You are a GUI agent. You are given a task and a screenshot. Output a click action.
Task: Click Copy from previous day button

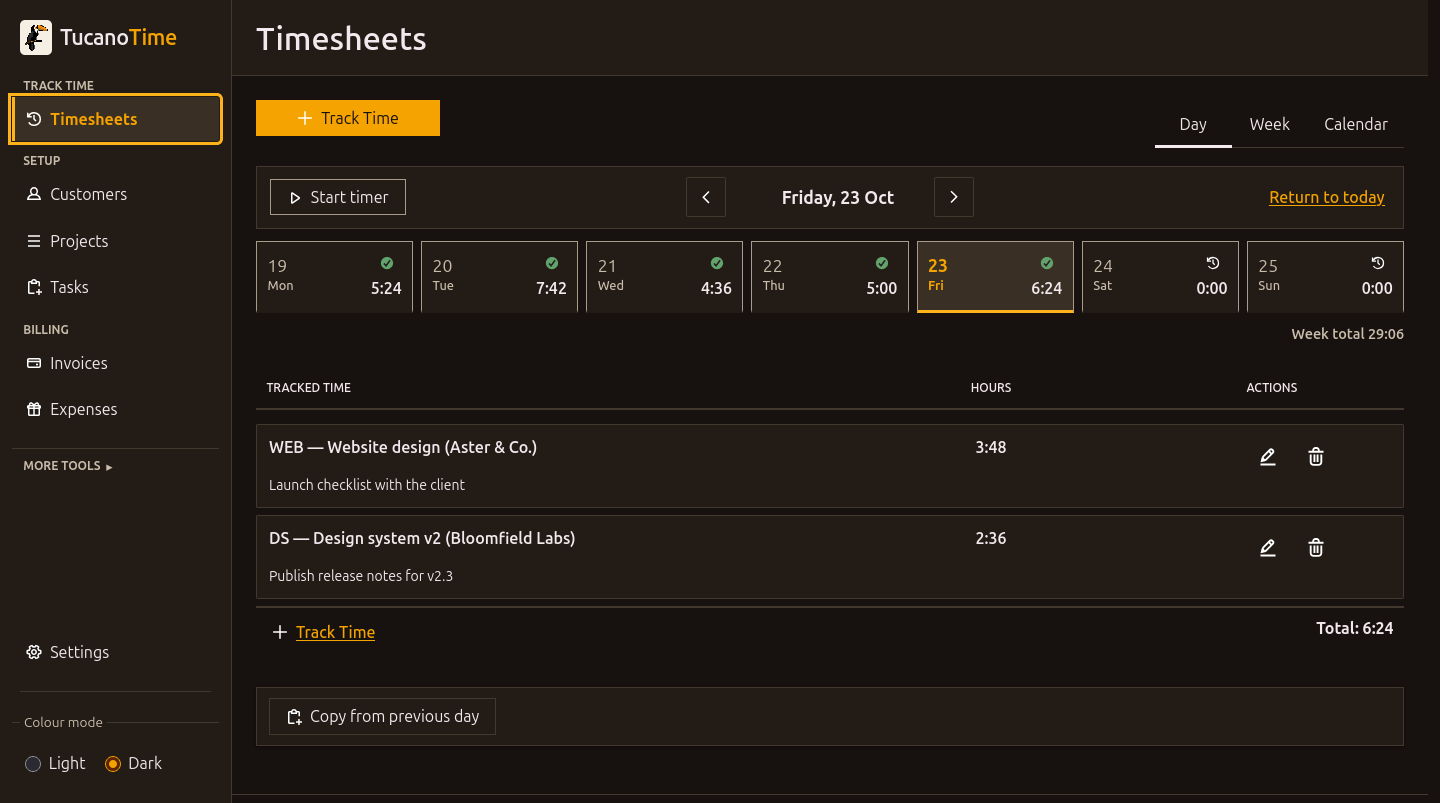(x=383, y=716)
